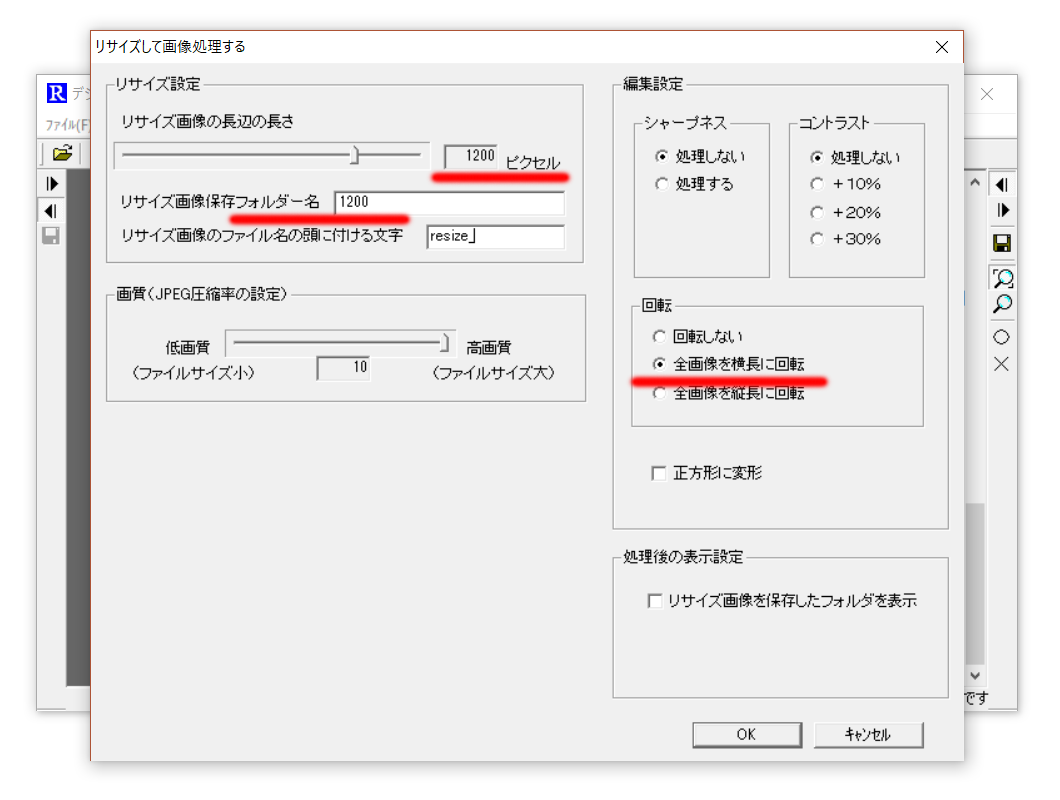Click the save folder name field
1060x800 pixels.
450,202
